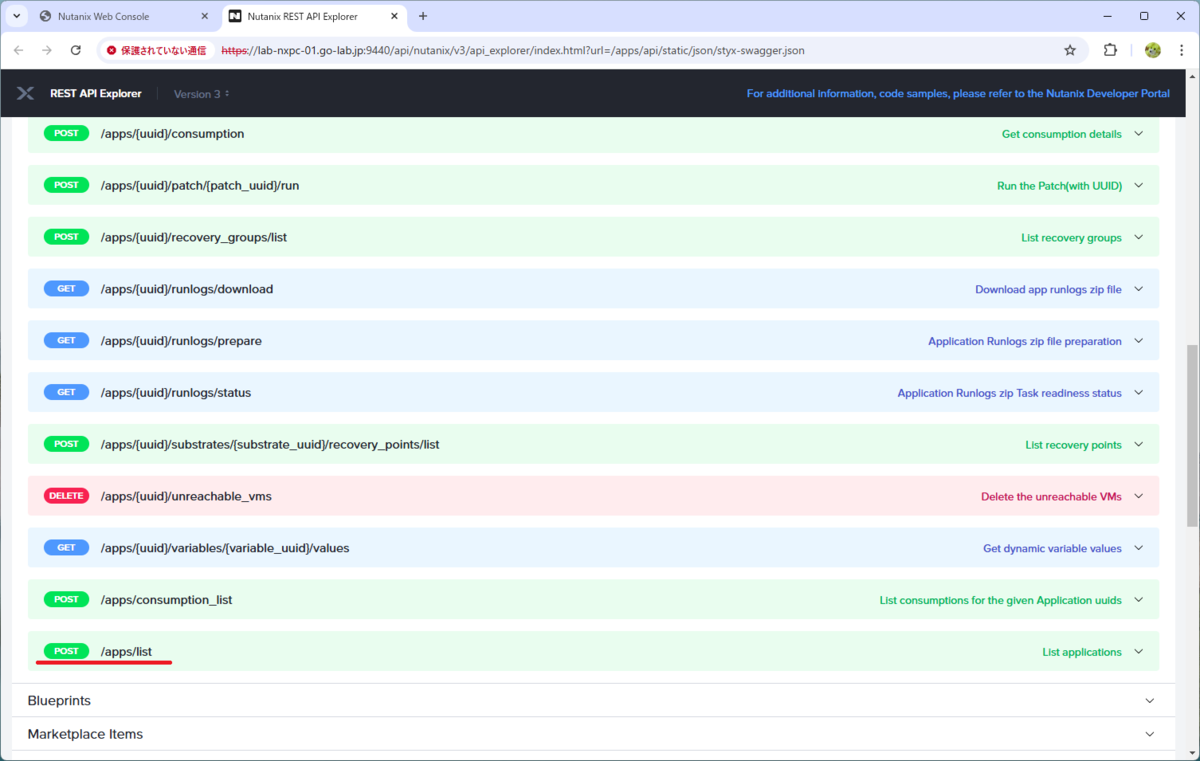Open the tab search dropdown arrow

(17, 16)
